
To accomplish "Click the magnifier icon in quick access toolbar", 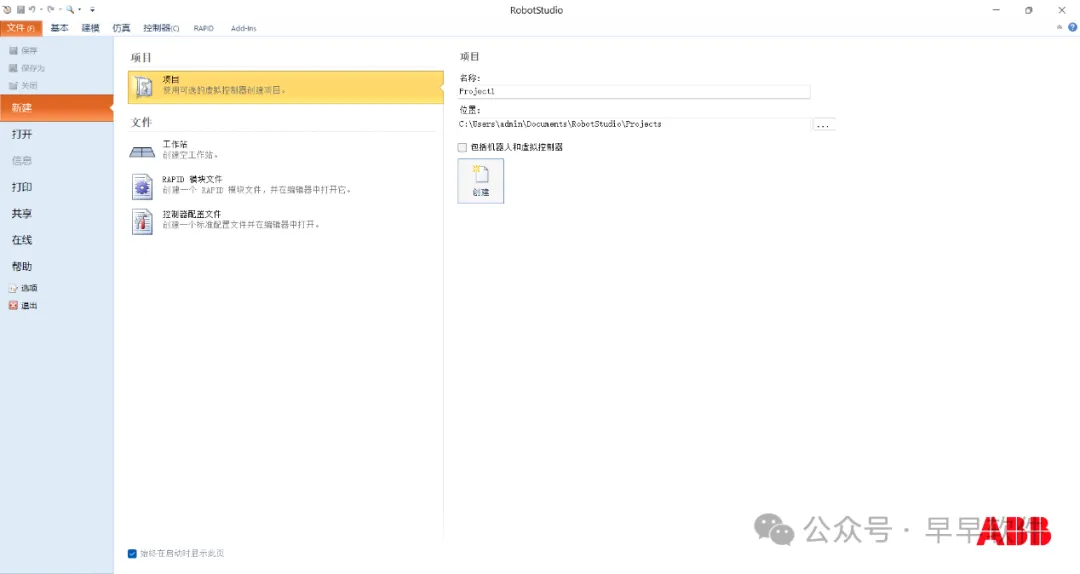I will (x=70, y=10).
